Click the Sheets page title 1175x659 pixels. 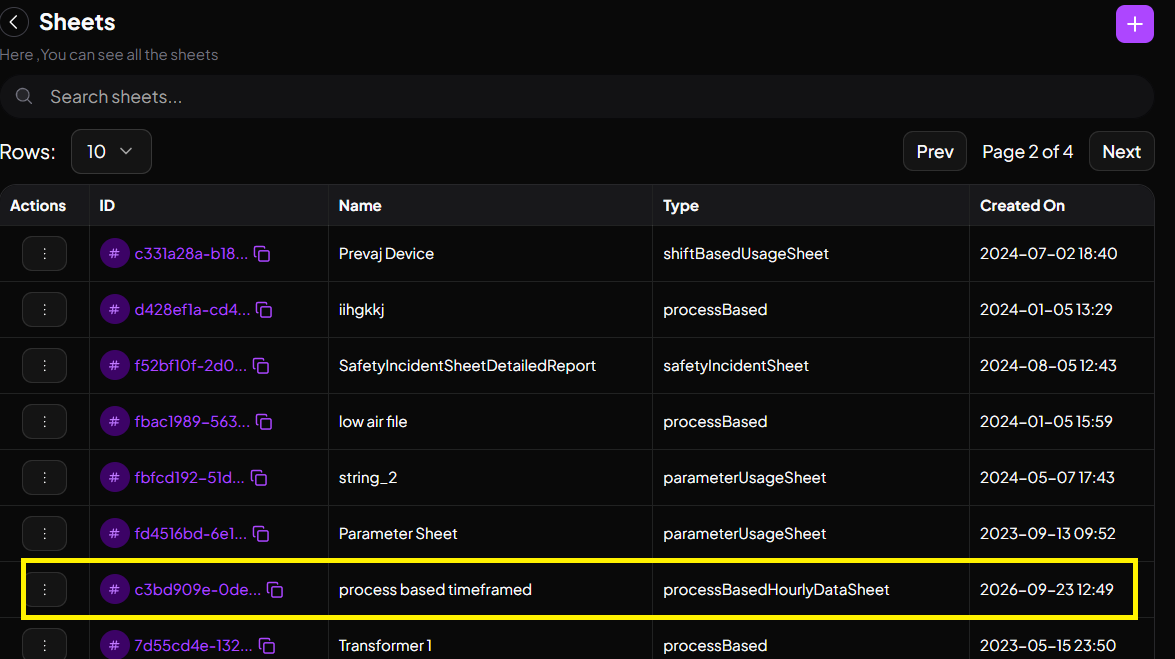(77, 22)
